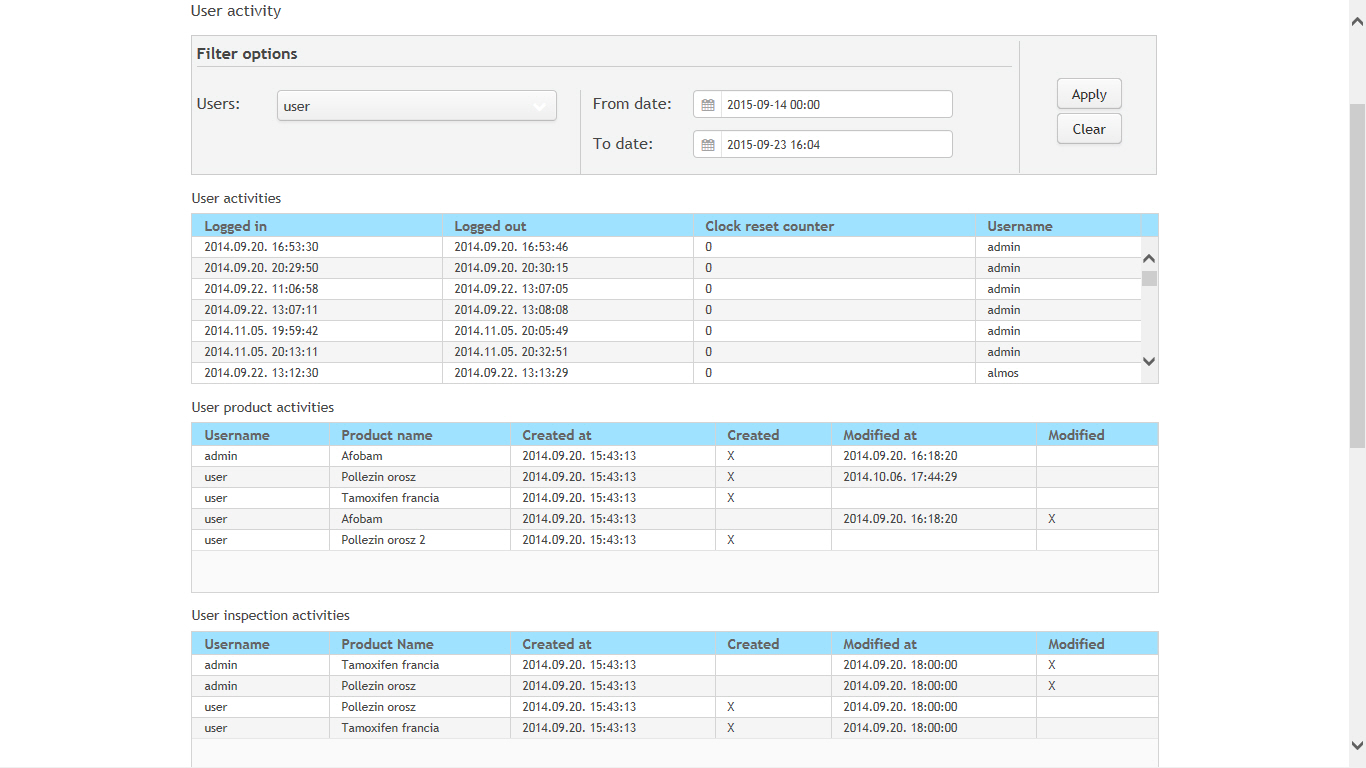1366x768 pixels.
Task: Click the Apply filter button
Action: (x=1089, y=94)
